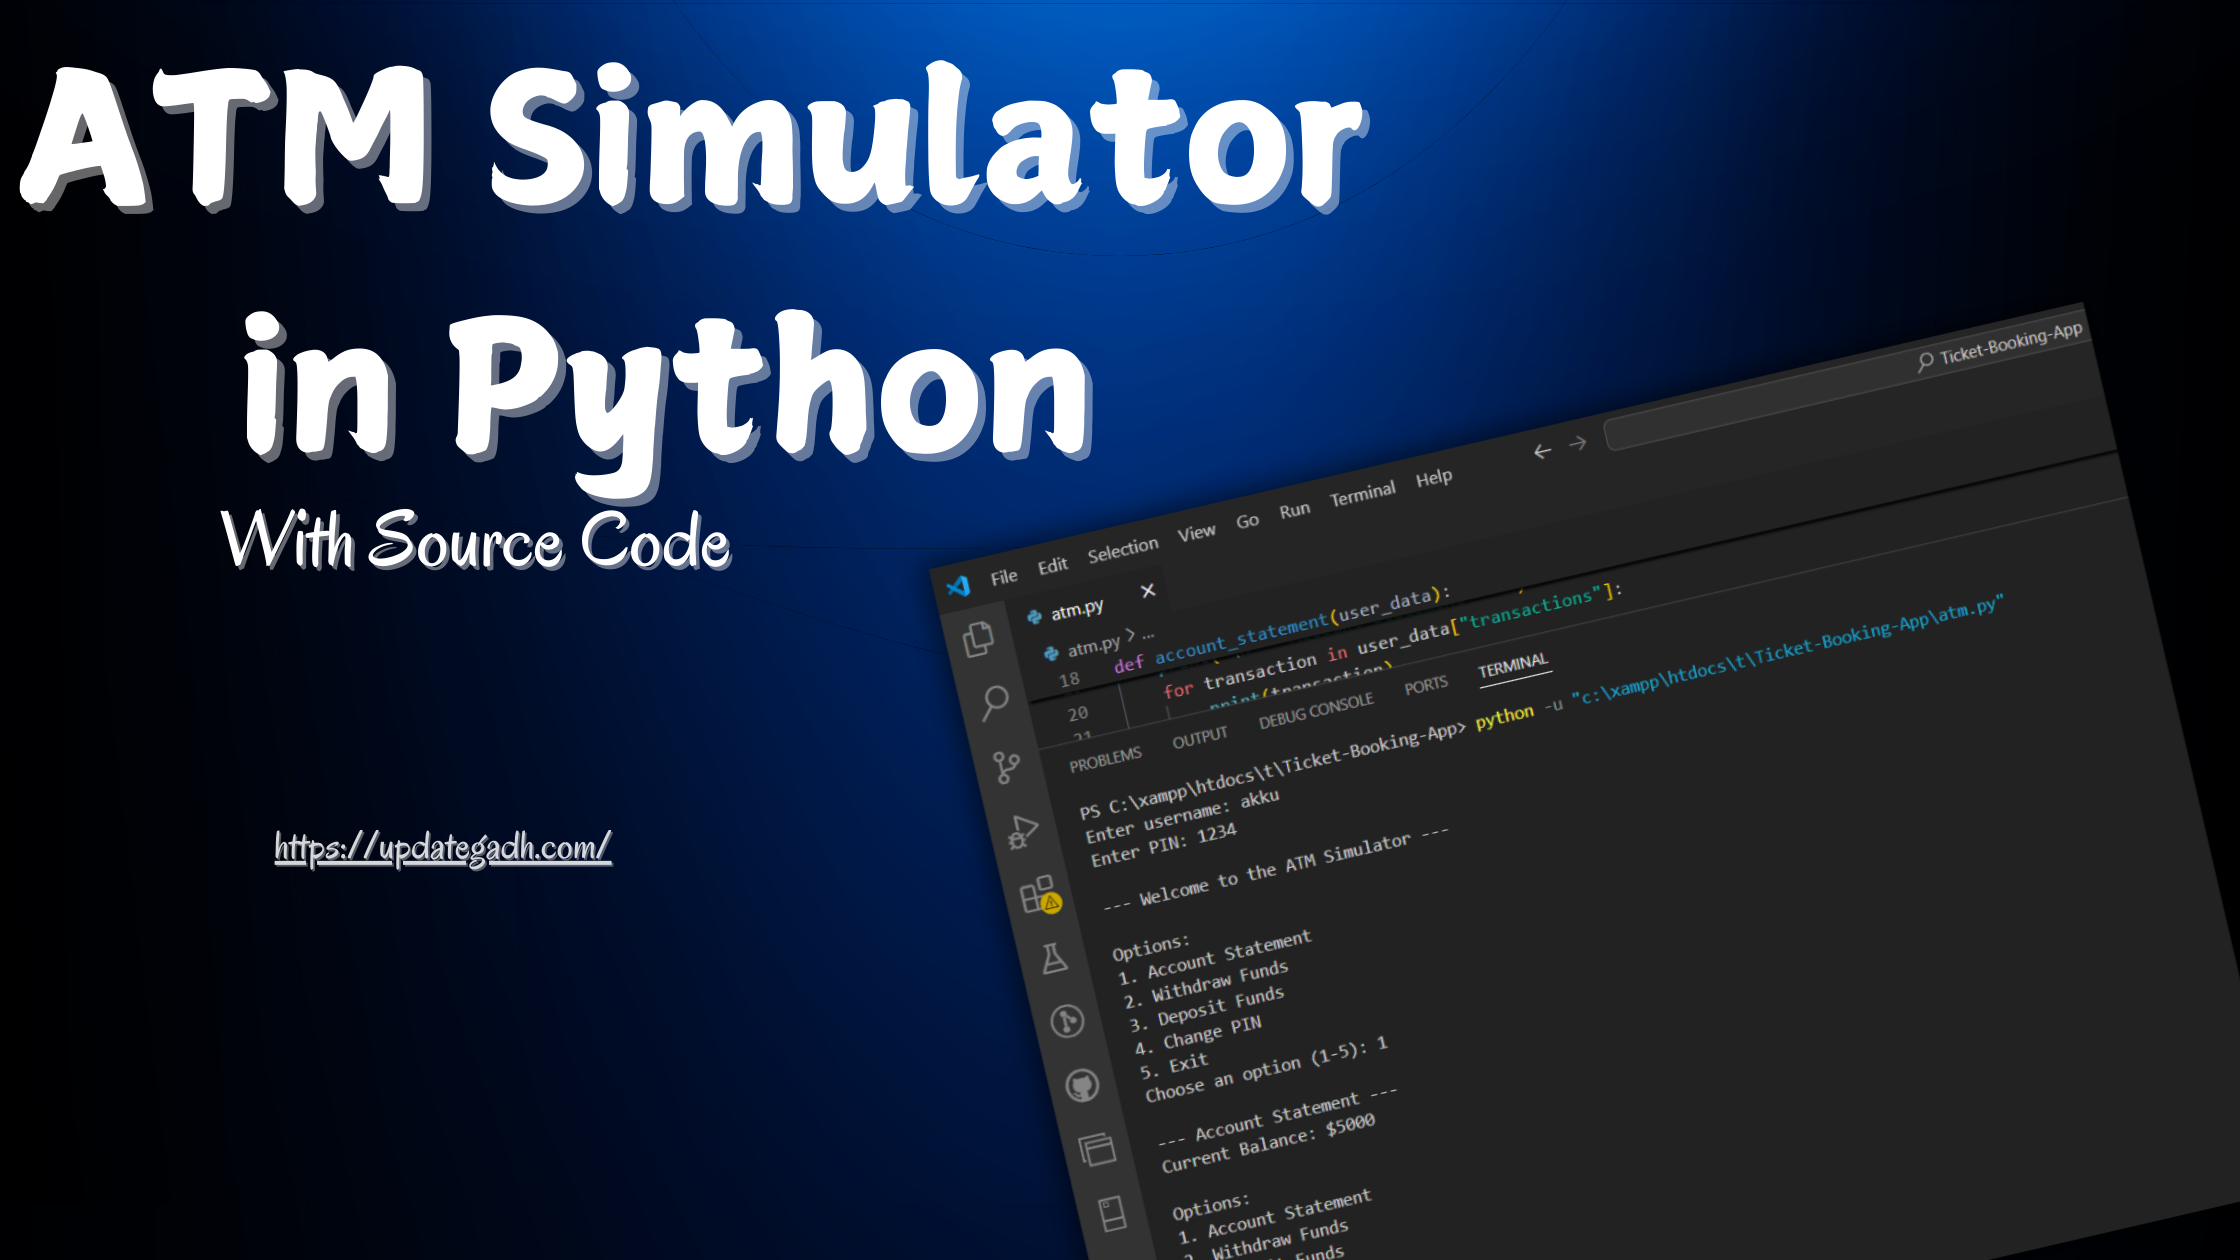This screenshot has height=1260, width=2240.
Task: Open the Git graph circular icon
Action: click(1068, 1021)
